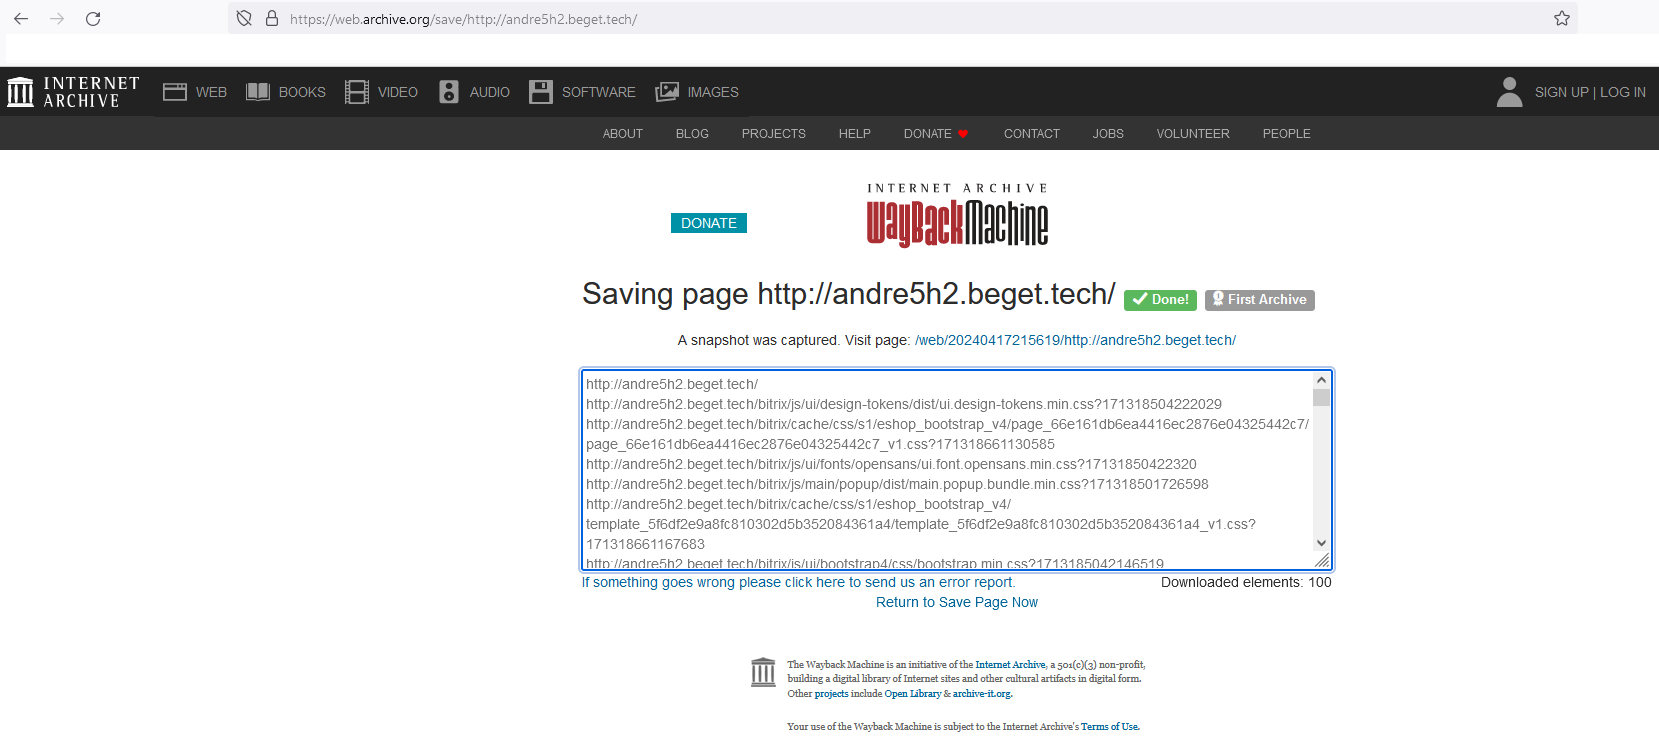Click the ui.font.opensans.min.css URL line
The height and width of the screenshot is (747, 1659).
[x=891, y=464]
